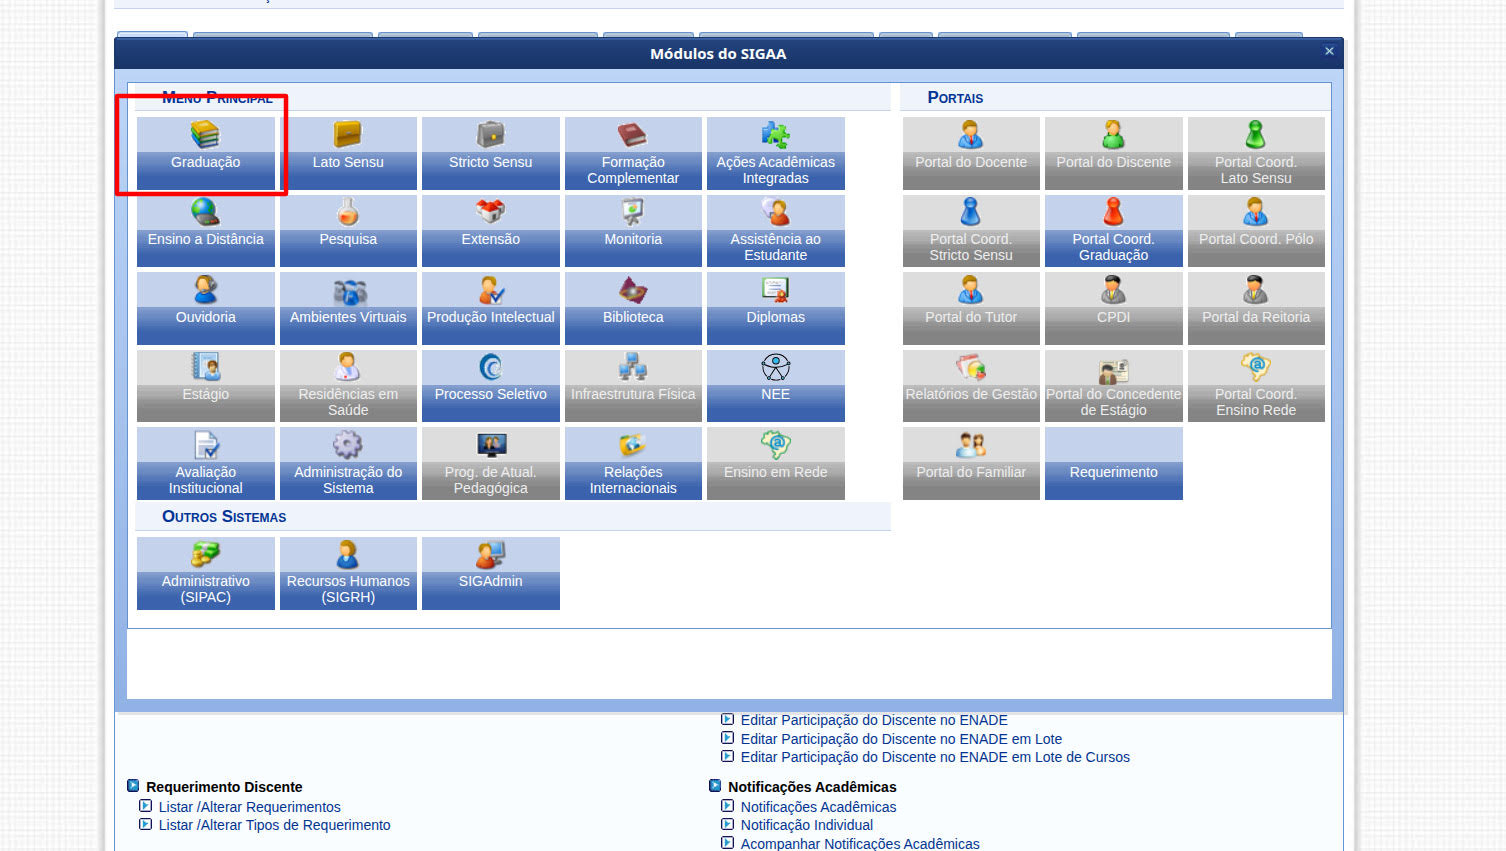Screen dimensions: 1506x851
Task: Open the SIGAdmin system
Action: point(490,573)
